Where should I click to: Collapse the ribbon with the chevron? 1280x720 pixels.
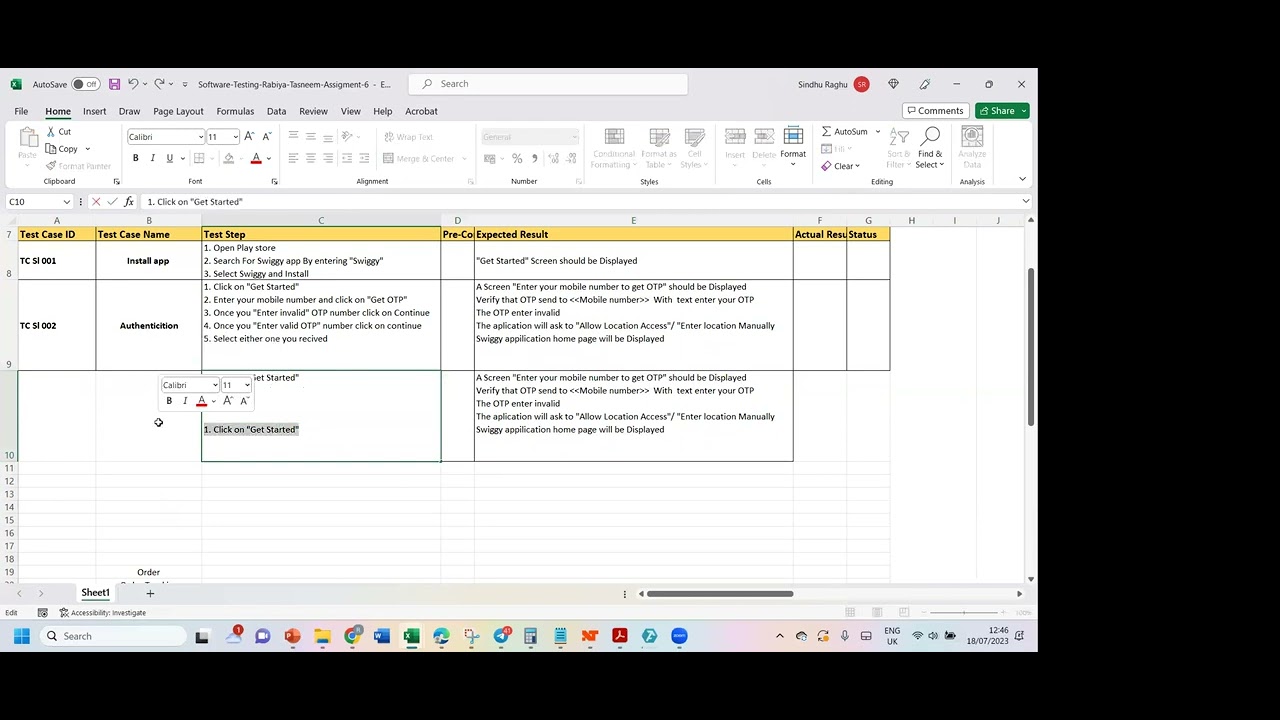[1022, 179]
